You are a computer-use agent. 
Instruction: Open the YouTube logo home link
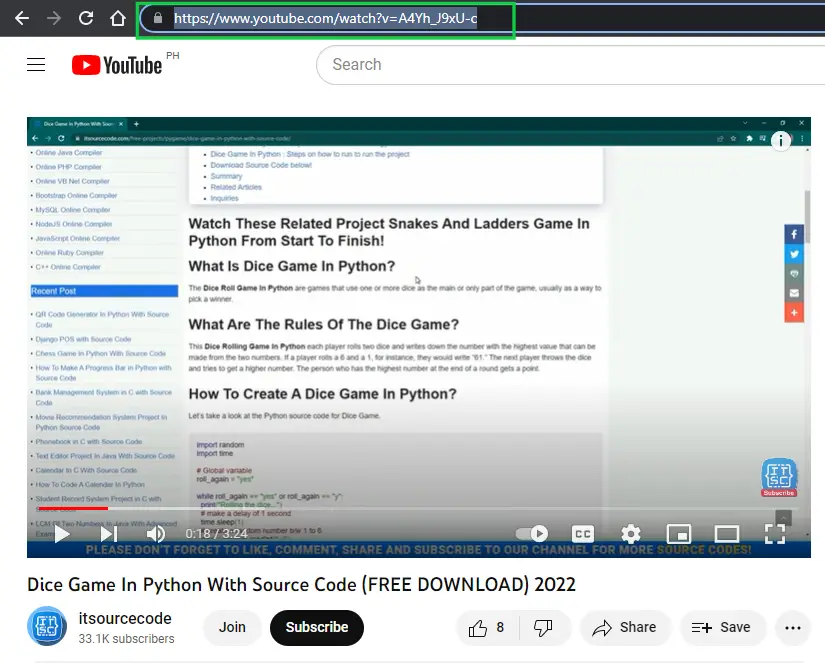pos(117,65)
